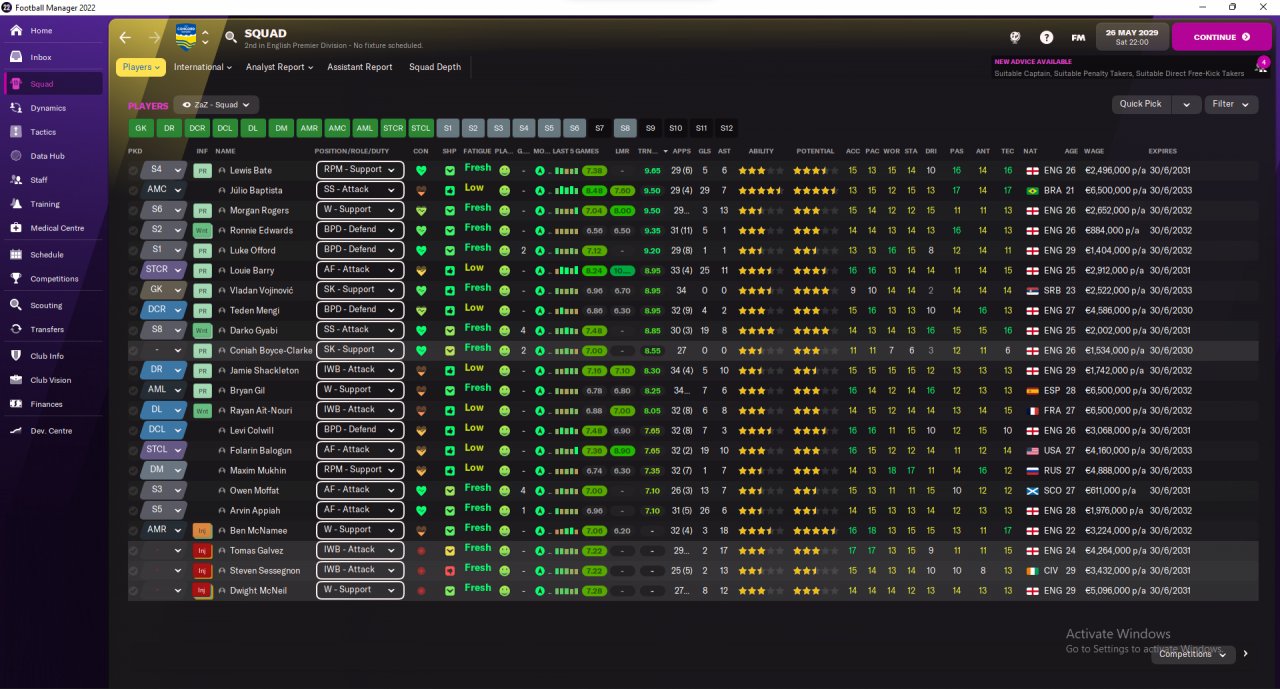Sort by the POTENTIAL column header

pyautogui.click(x=815, y=151)
